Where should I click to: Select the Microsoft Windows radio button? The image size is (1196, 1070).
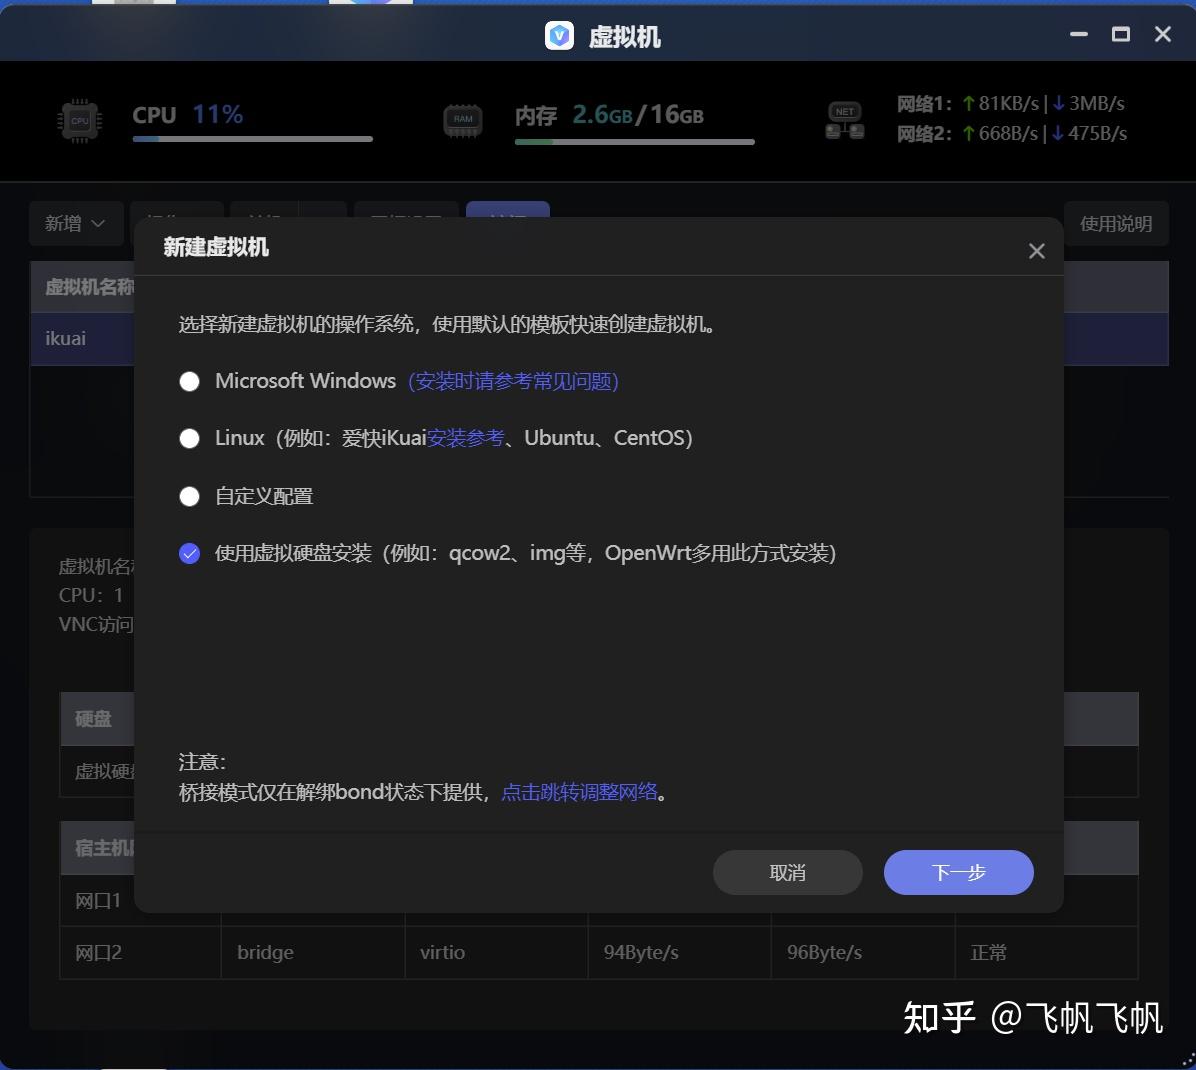pos(189,381)
